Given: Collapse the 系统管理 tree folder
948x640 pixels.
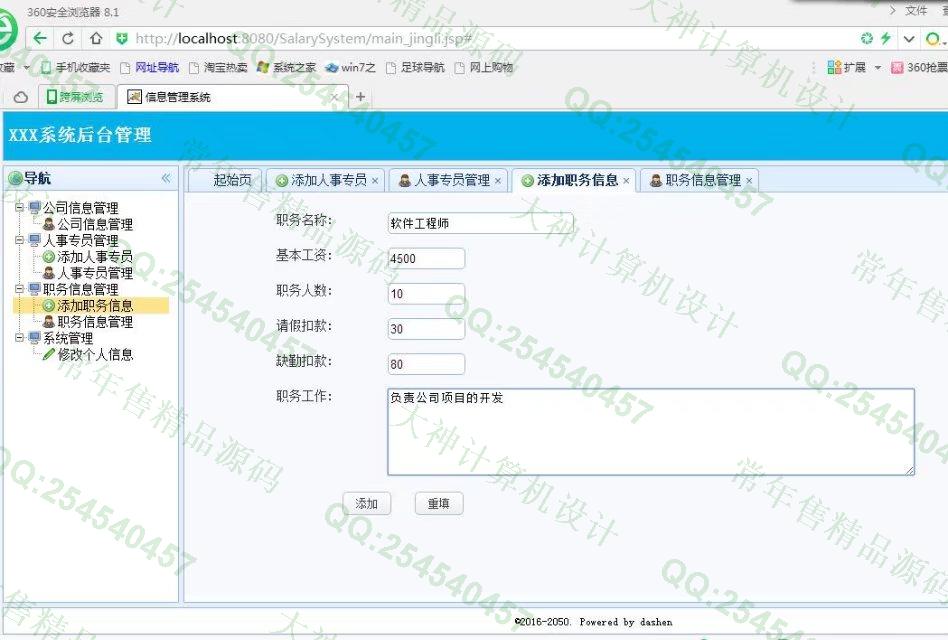Looking at the screenshot, I should [20, 338].
